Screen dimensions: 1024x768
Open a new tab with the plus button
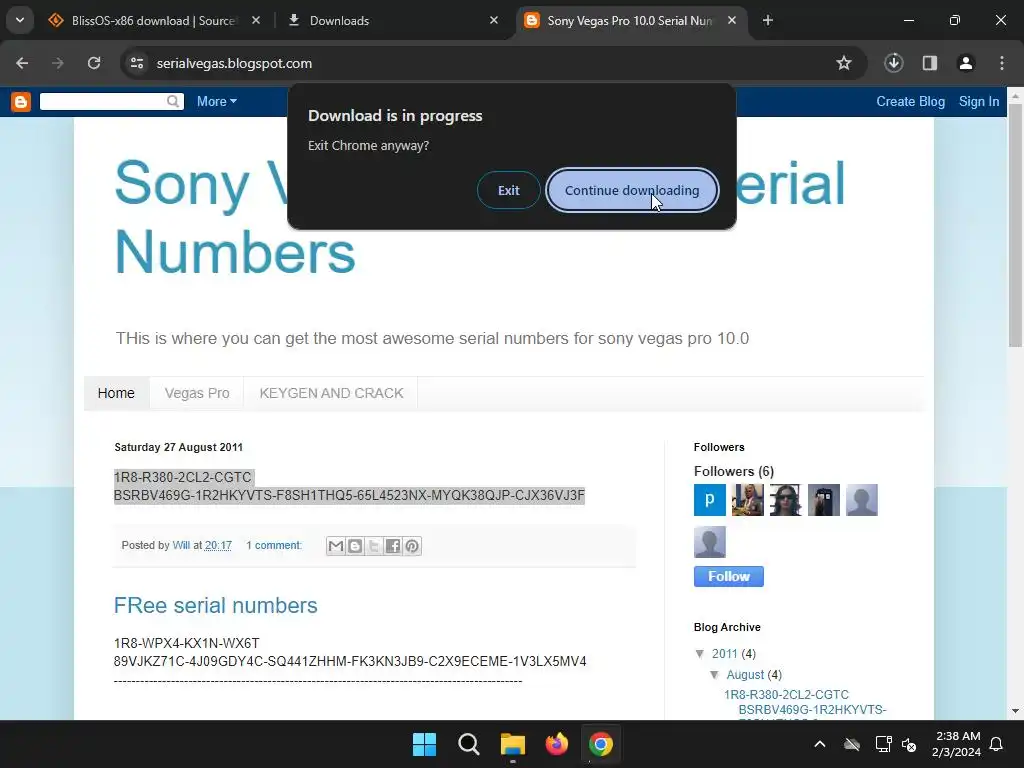[768, 20]
